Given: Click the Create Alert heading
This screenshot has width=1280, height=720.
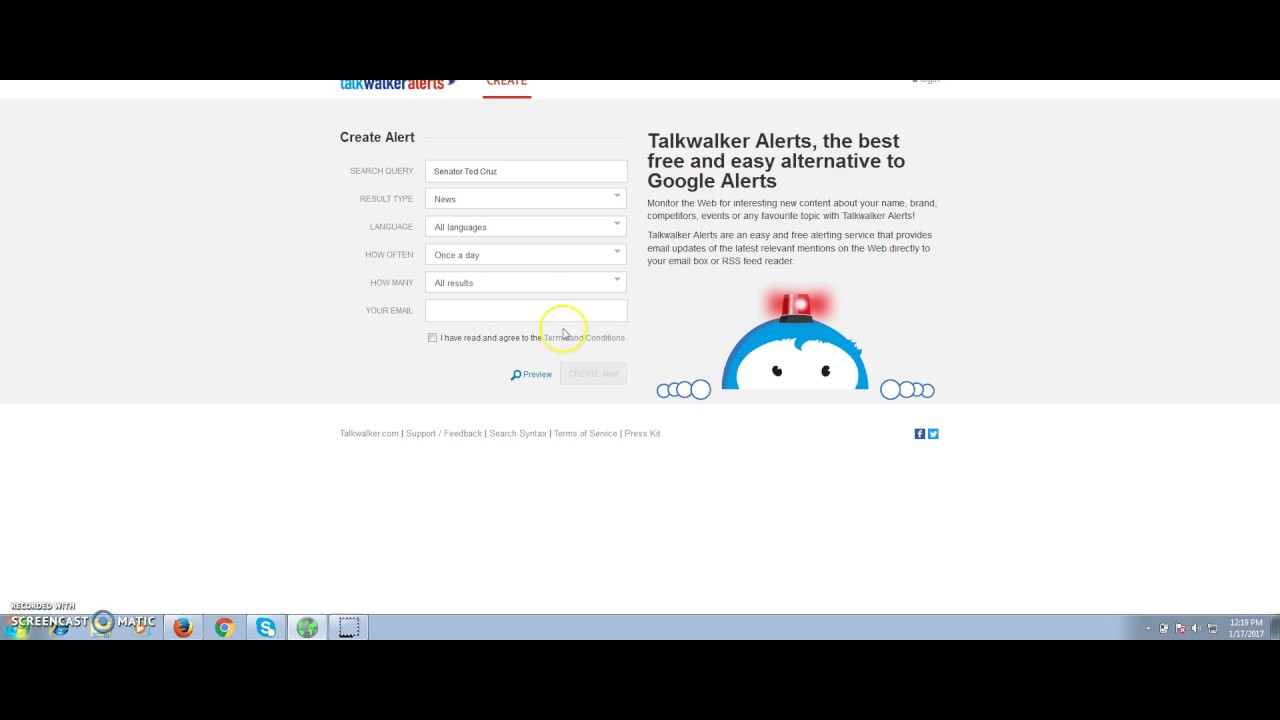Looking at the screenshot, I should [x=377, y=138].
